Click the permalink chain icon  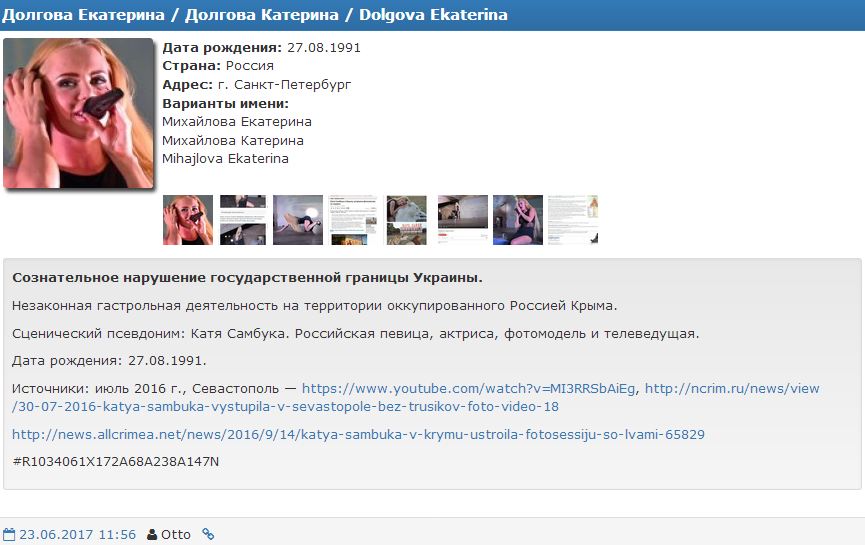pos(208,534)
